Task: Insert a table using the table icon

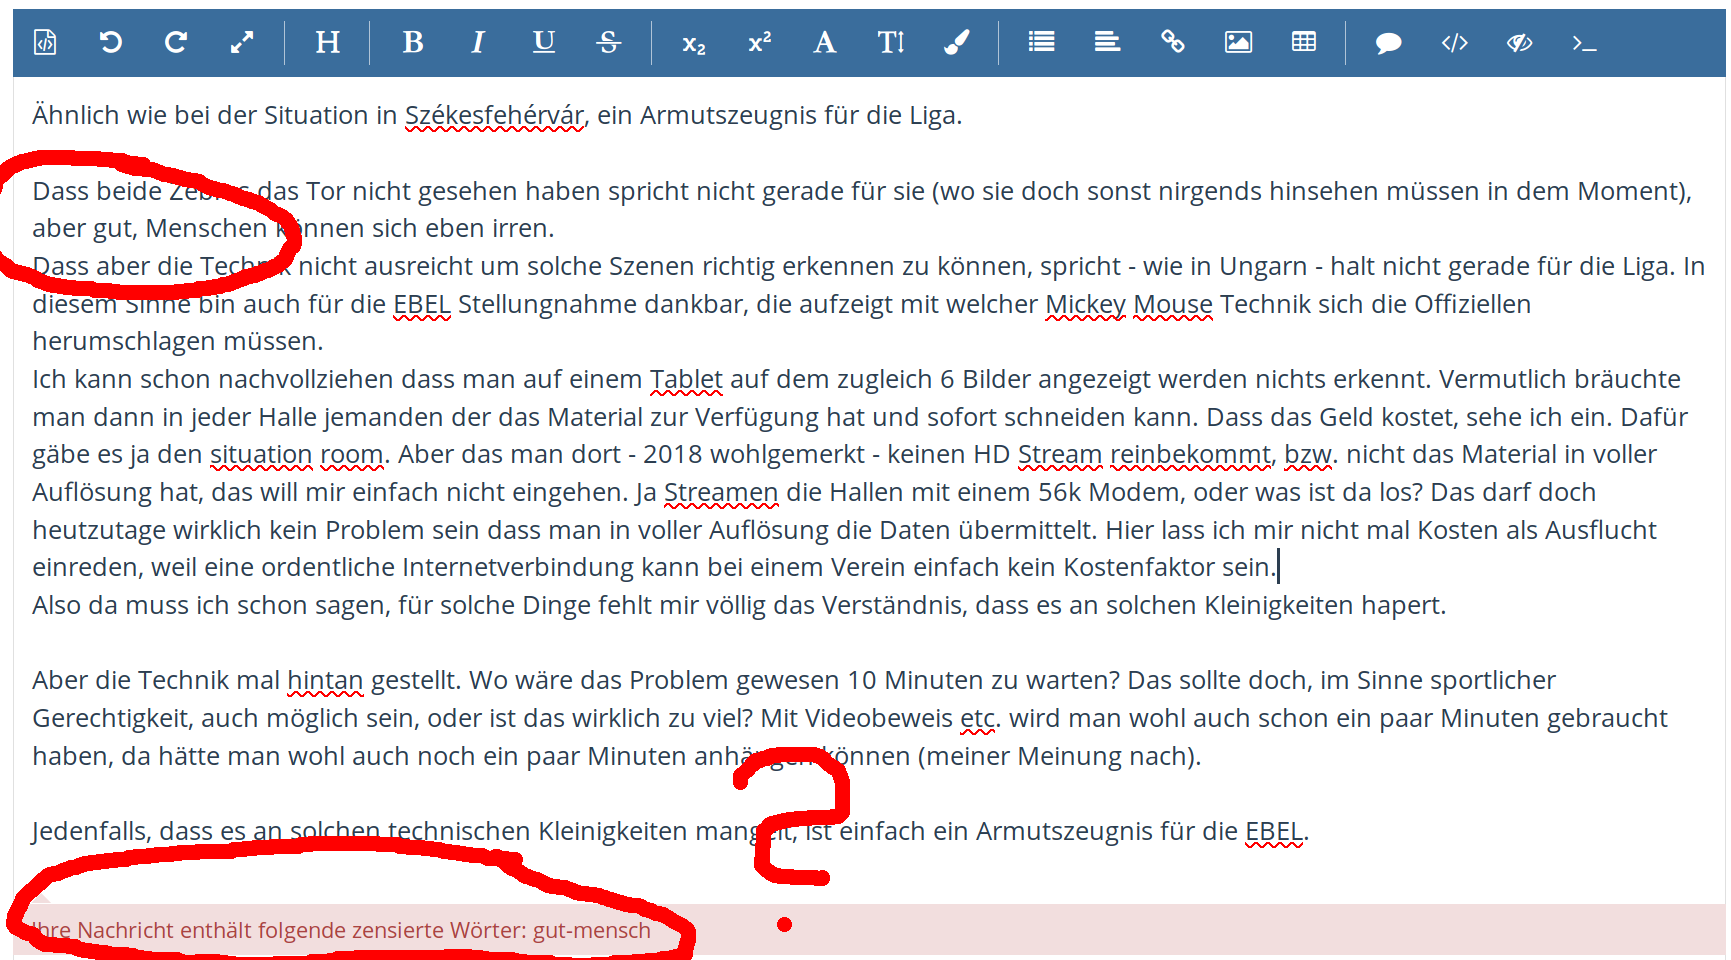Action: 1303,42
